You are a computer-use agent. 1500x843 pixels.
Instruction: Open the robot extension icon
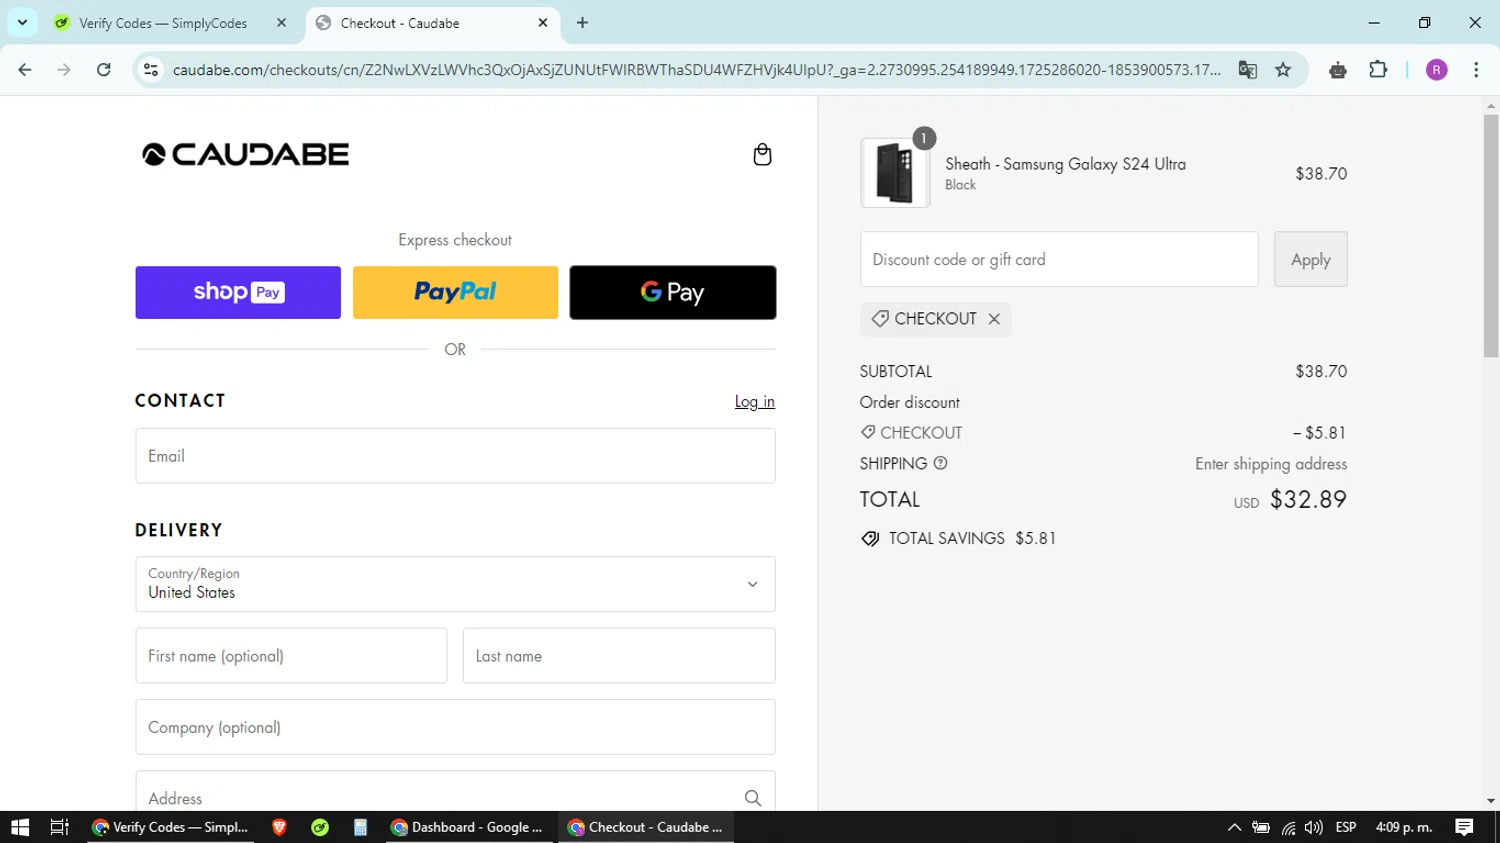click(x=1338, y=70)
